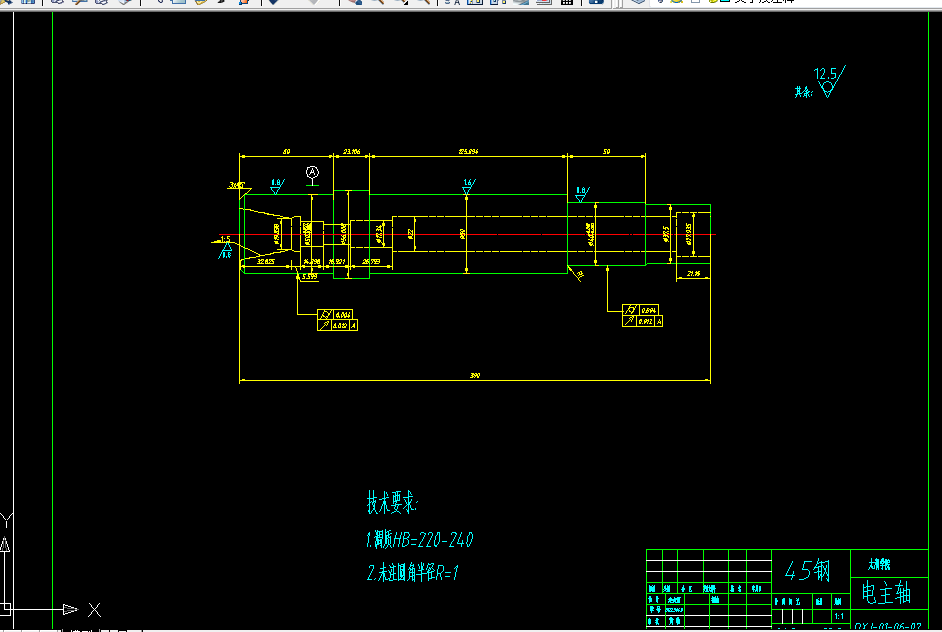Select the 1:5 taper symbol label
Viewport: 942px width, 632px height.
point(225,239)
